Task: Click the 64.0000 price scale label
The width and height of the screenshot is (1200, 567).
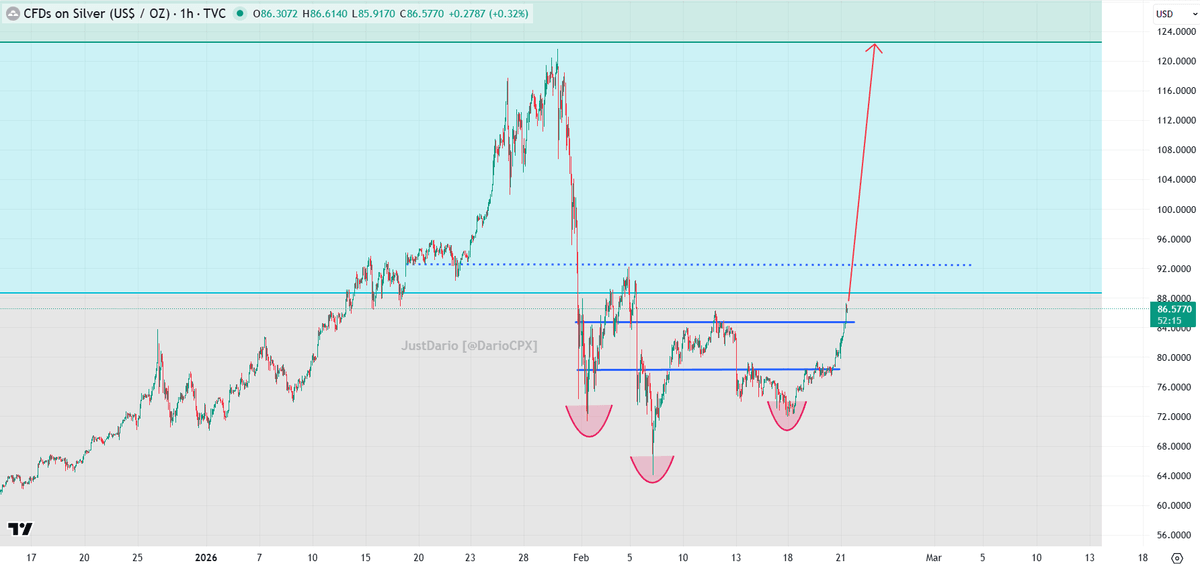Action: (1176, 476)
